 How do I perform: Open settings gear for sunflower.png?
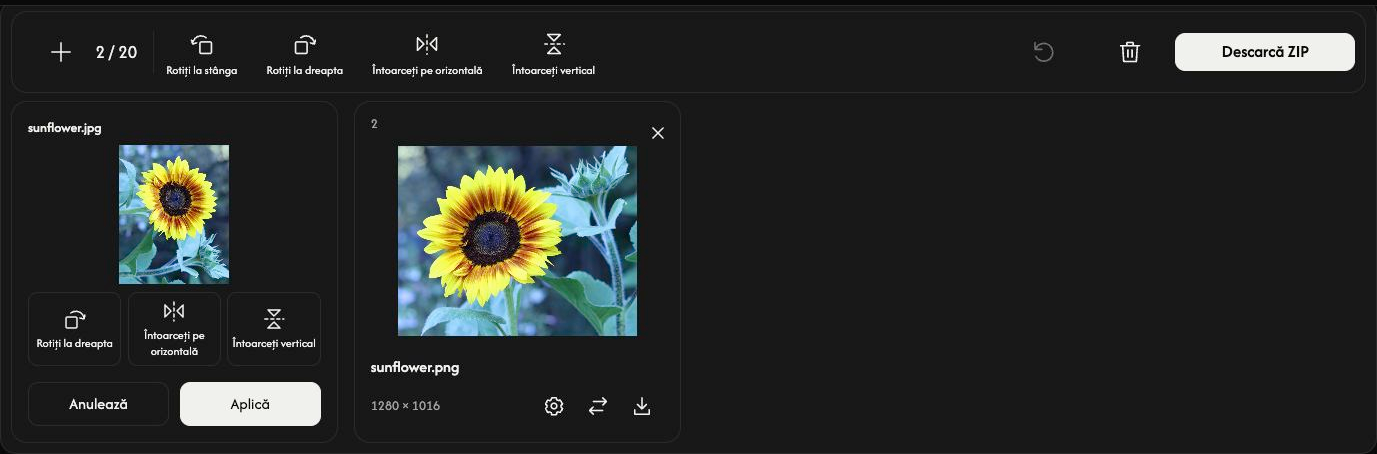pyautogui.click(x=554, y=406)
